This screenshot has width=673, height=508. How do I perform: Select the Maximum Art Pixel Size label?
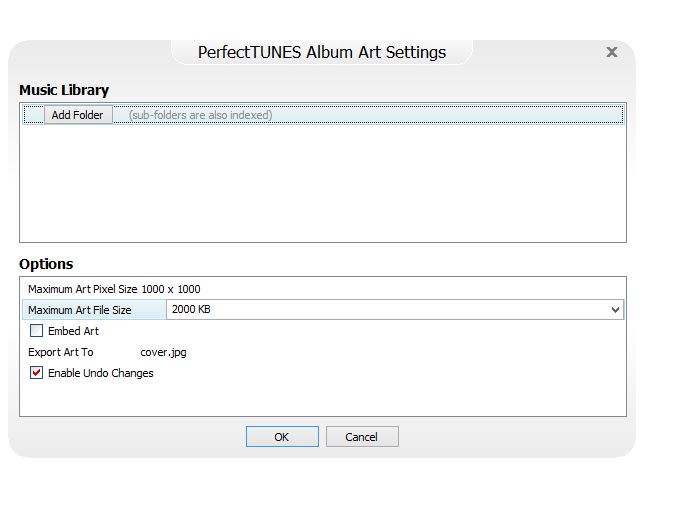(x=114, y=289)
